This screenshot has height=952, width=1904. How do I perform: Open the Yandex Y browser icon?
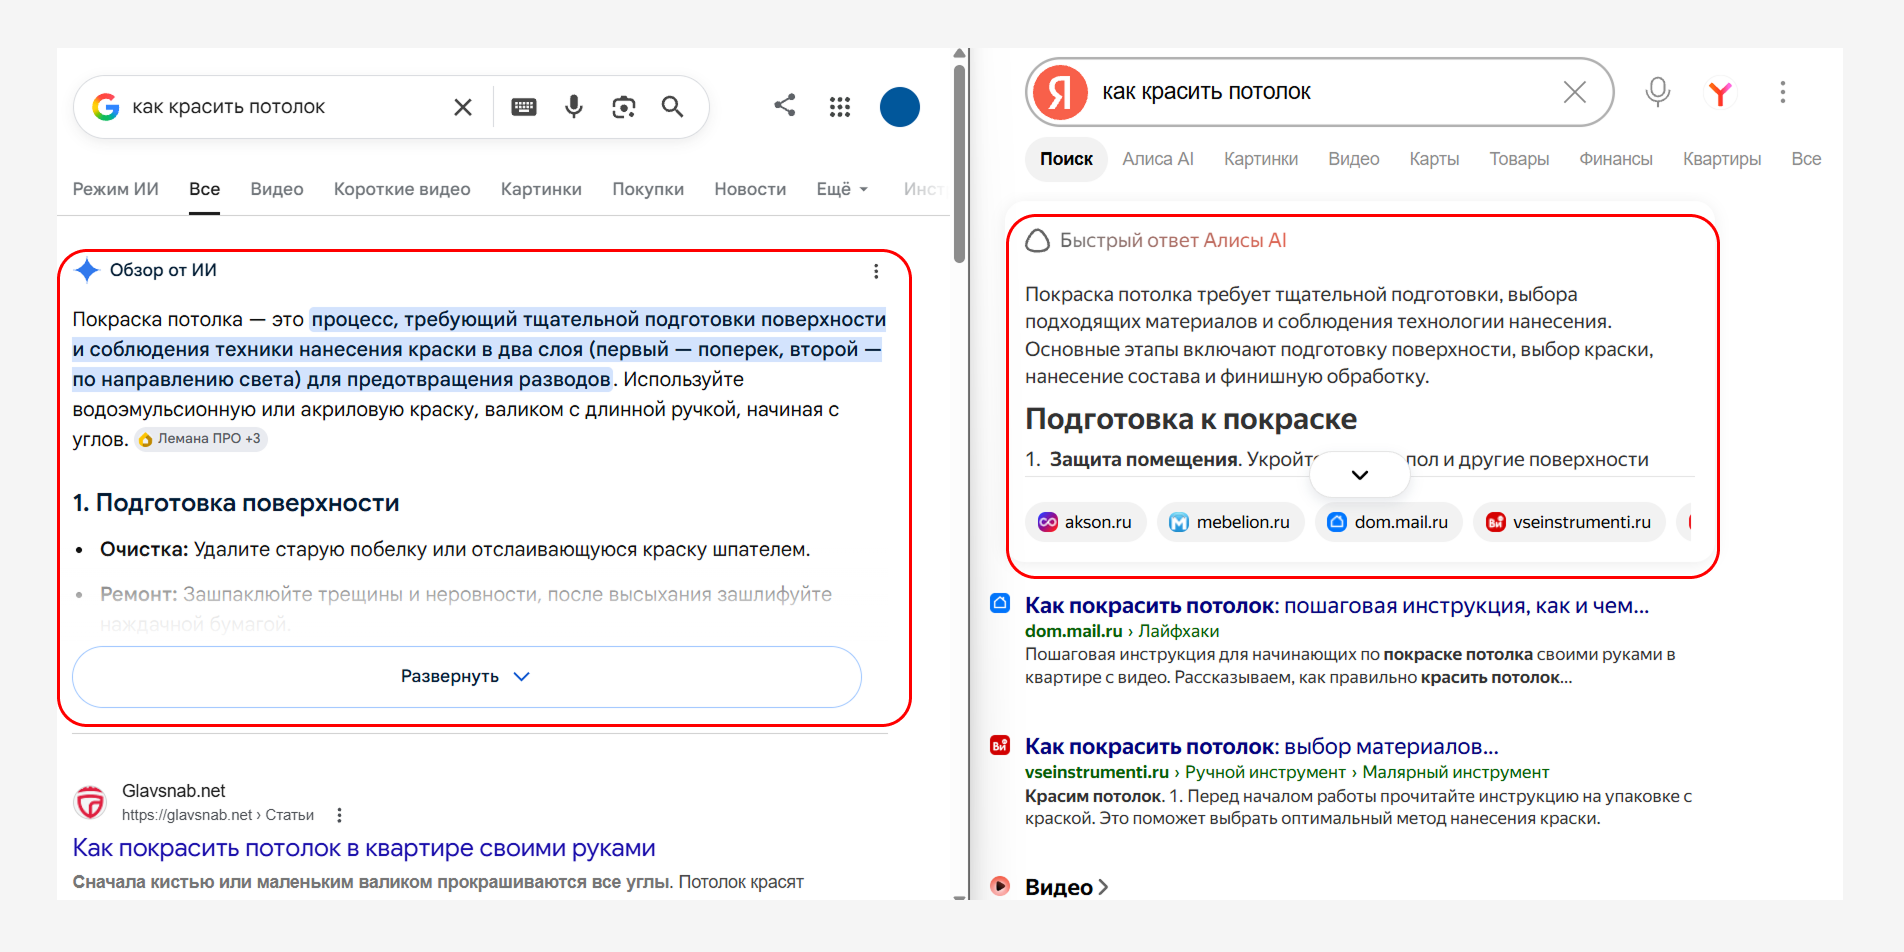click(x=1720, y=93)
